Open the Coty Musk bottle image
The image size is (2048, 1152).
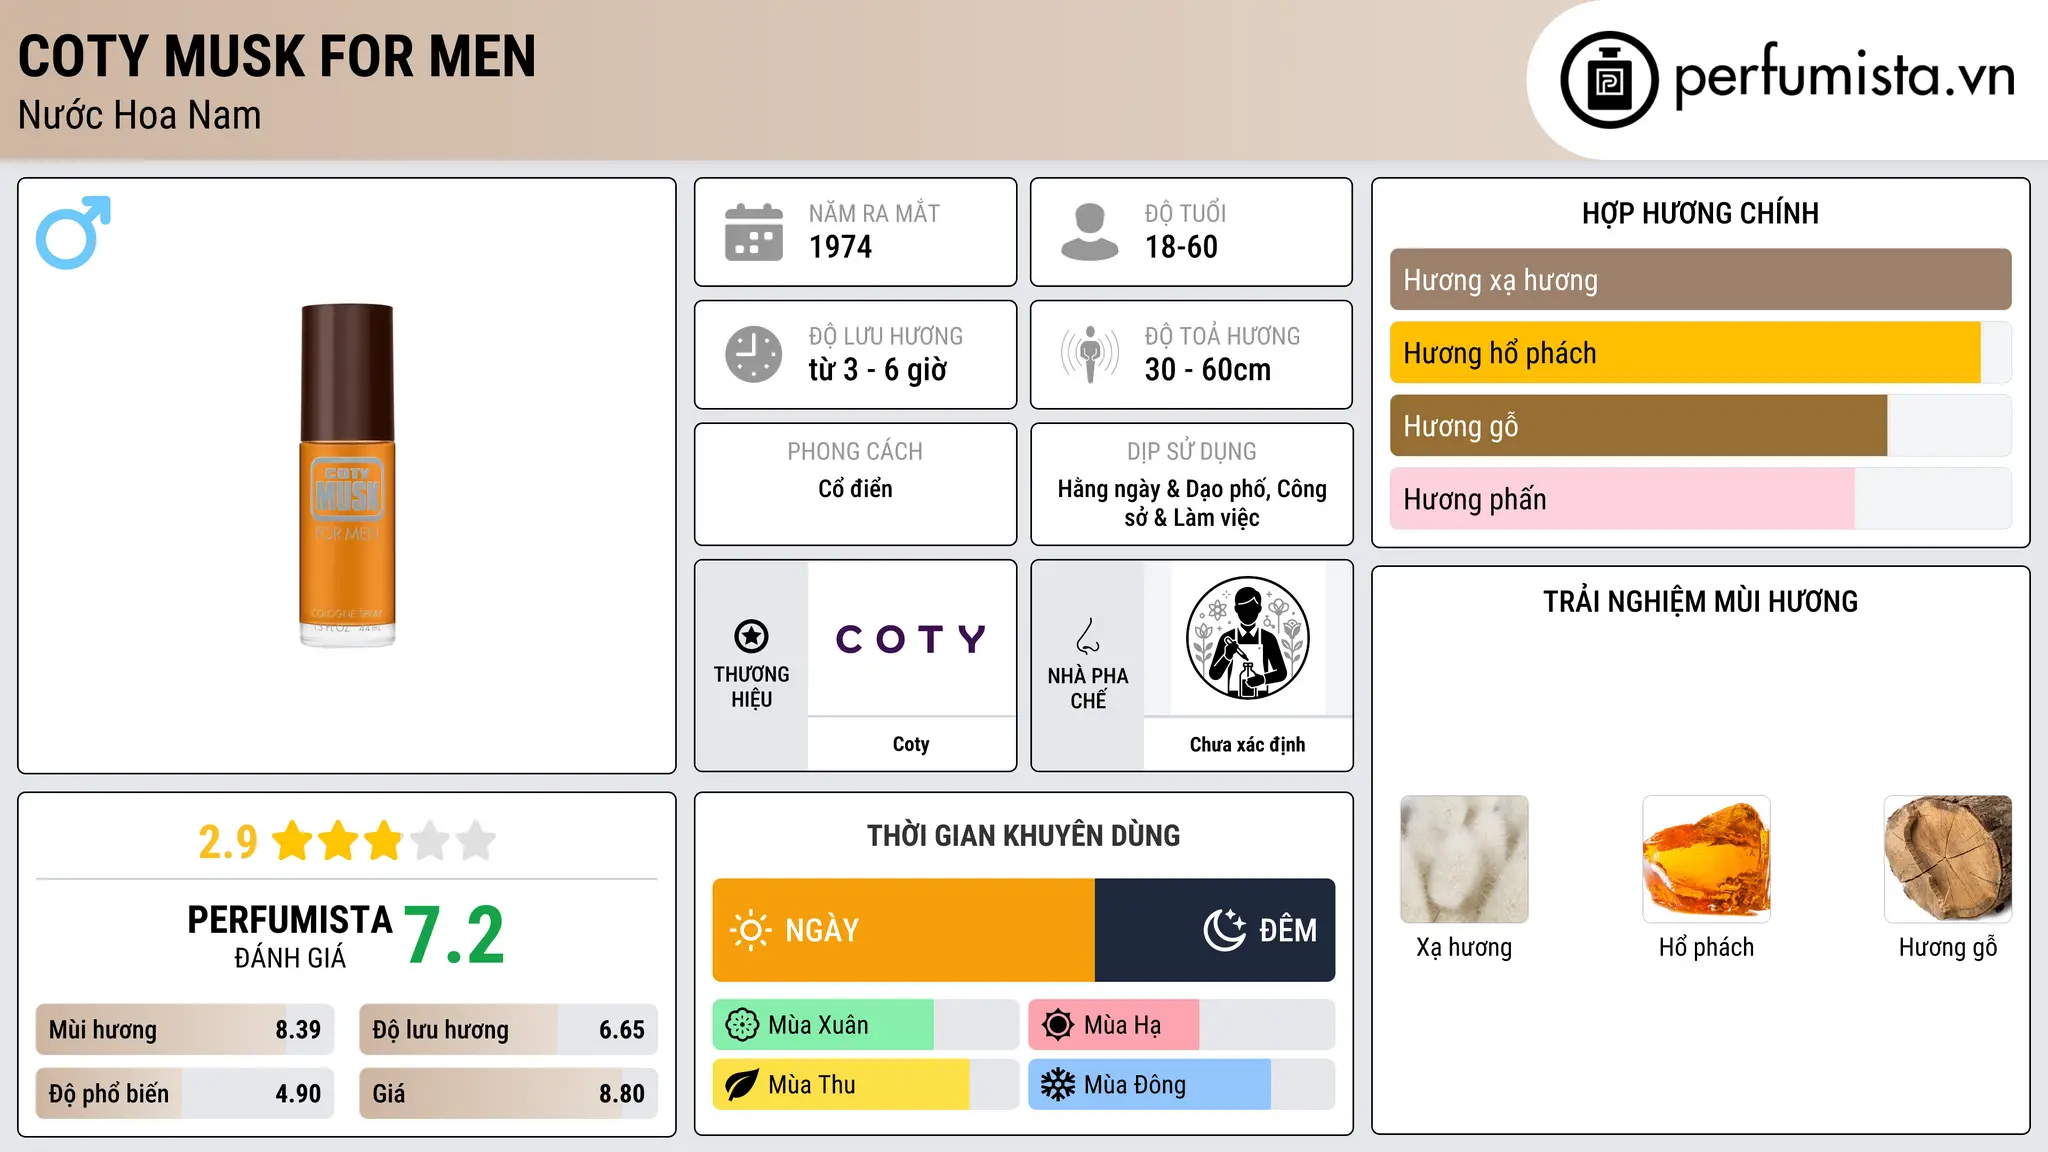(x=347, y=475)
